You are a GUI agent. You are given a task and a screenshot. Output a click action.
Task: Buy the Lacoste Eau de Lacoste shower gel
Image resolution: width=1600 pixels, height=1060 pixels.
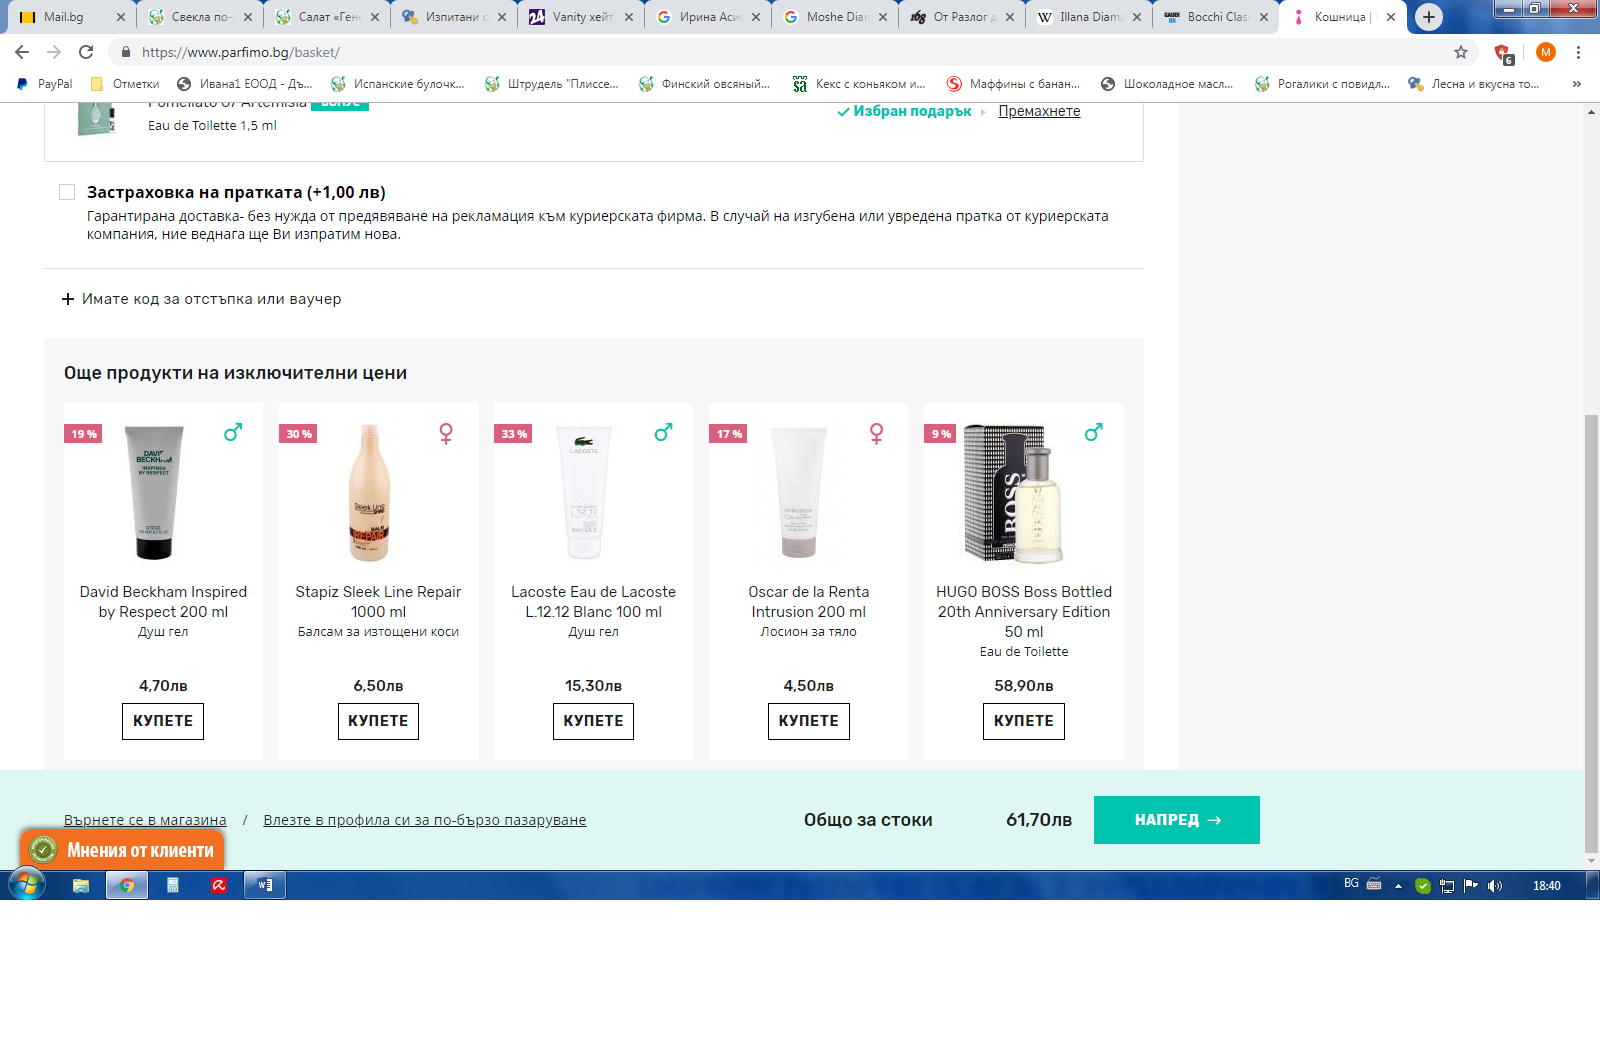(x=593, y=721)
